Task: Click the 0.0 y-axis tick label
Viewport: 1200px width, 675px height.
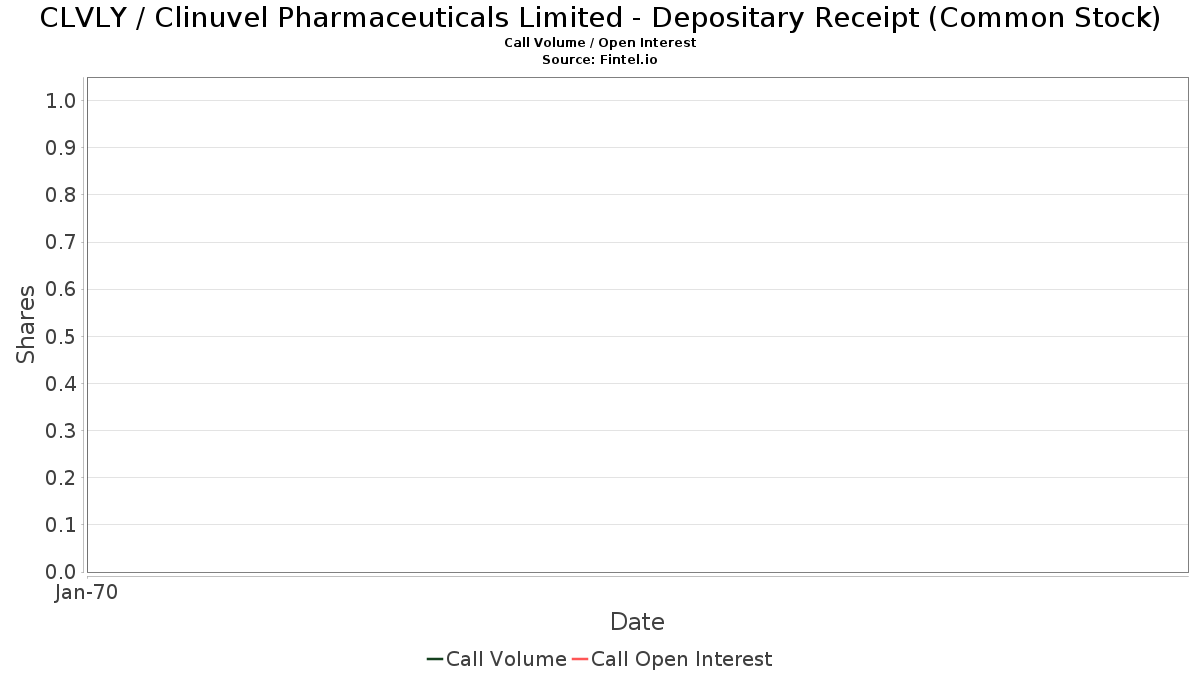Action: [x=61, y=572]
